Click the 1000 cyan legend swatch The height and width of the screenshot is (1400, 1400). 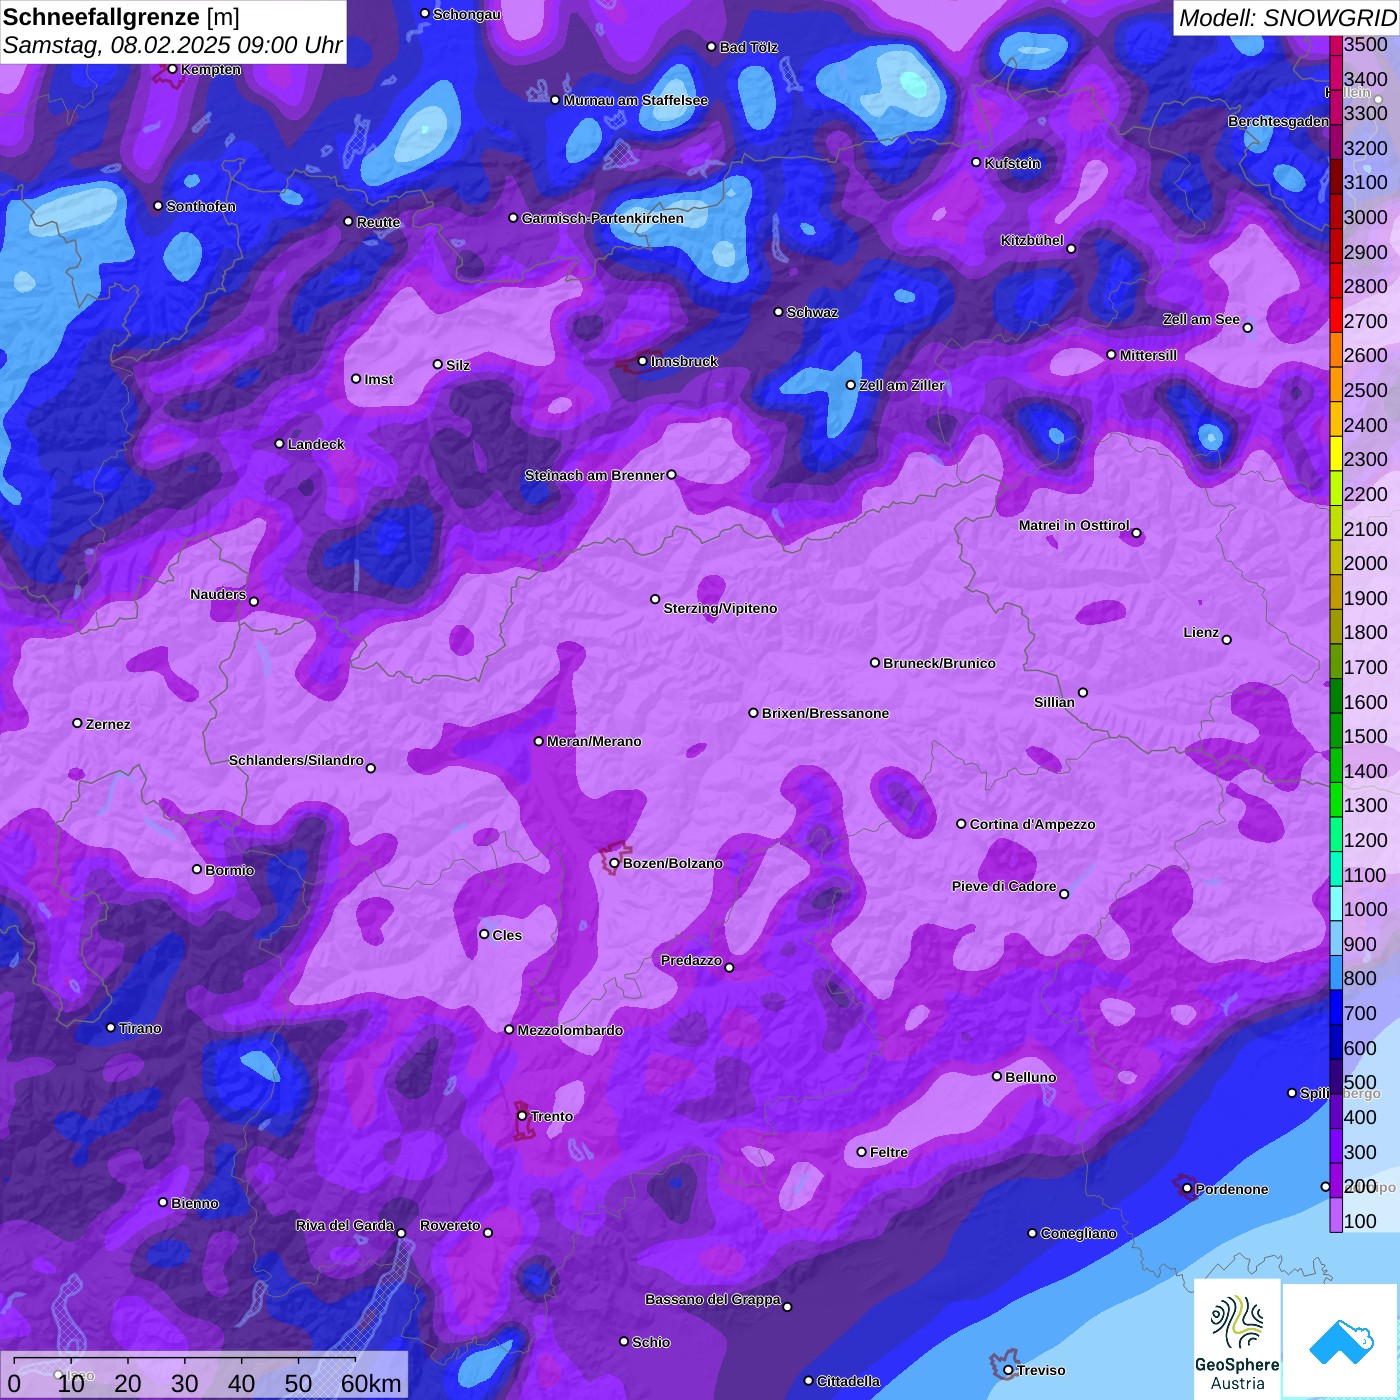point(1335,903)
